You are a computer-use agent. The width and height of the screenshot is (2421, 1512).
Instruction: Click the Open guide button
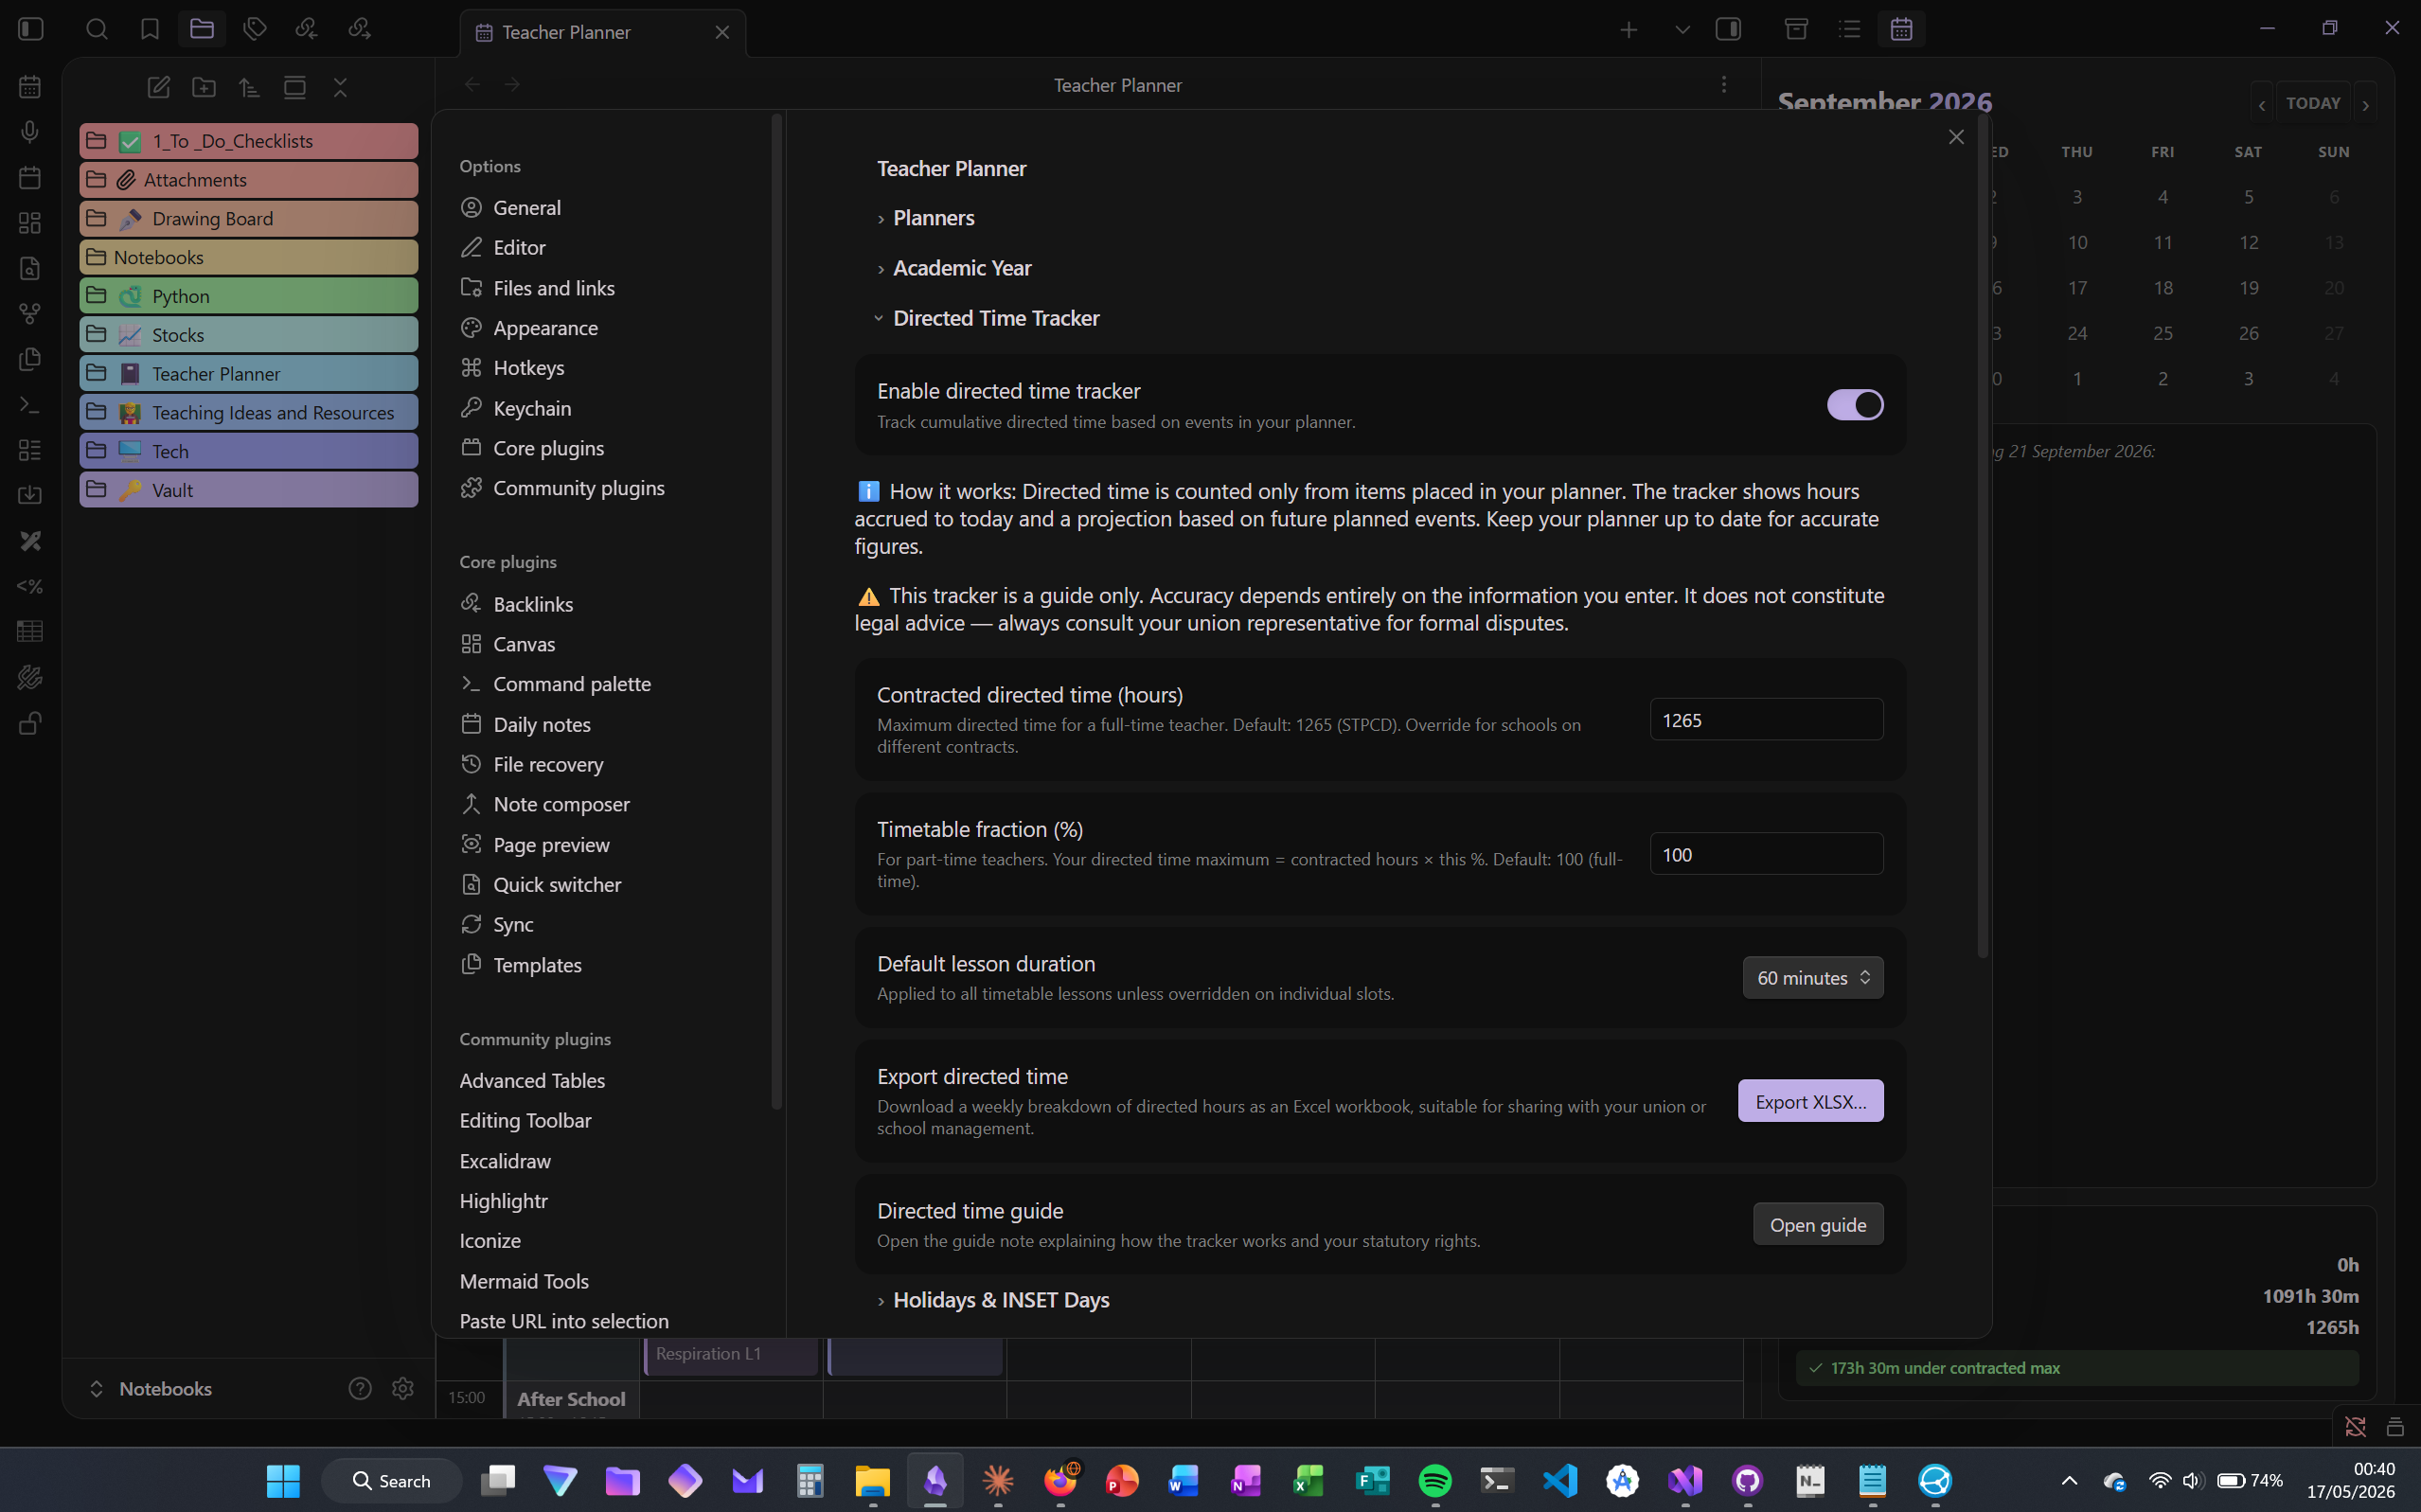(x=1817, y=1224)
